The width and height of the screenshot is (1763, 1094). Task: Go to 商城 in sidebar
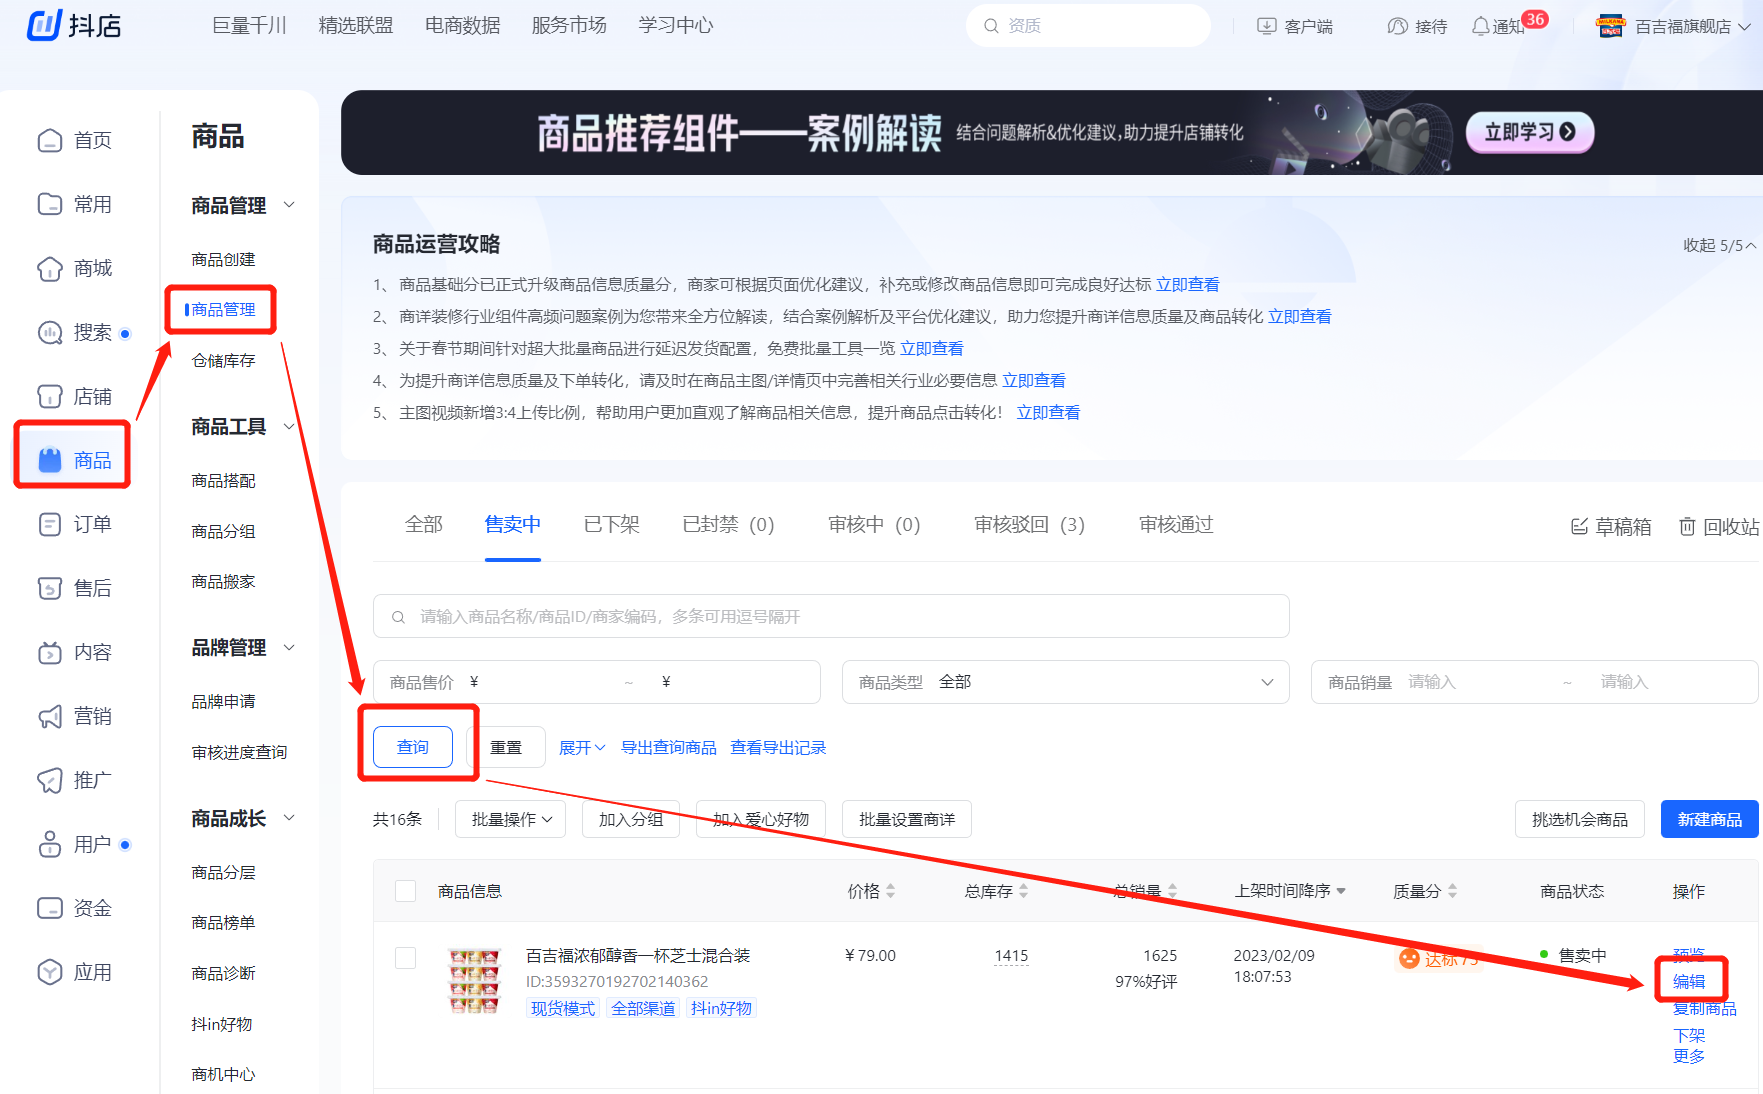pos(74,268)
